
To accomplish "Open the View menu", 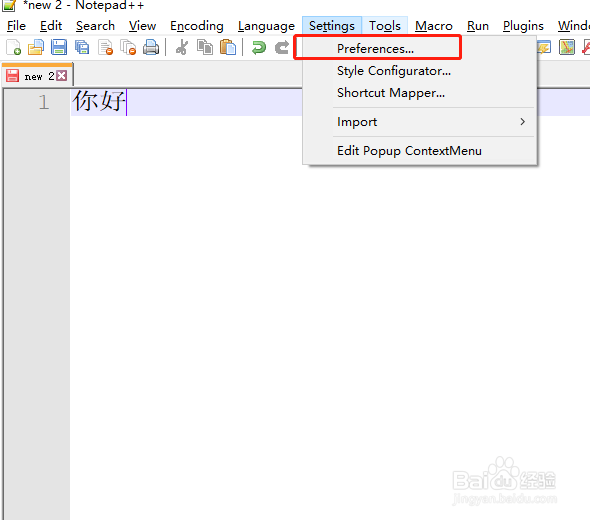I will (142, 26).
